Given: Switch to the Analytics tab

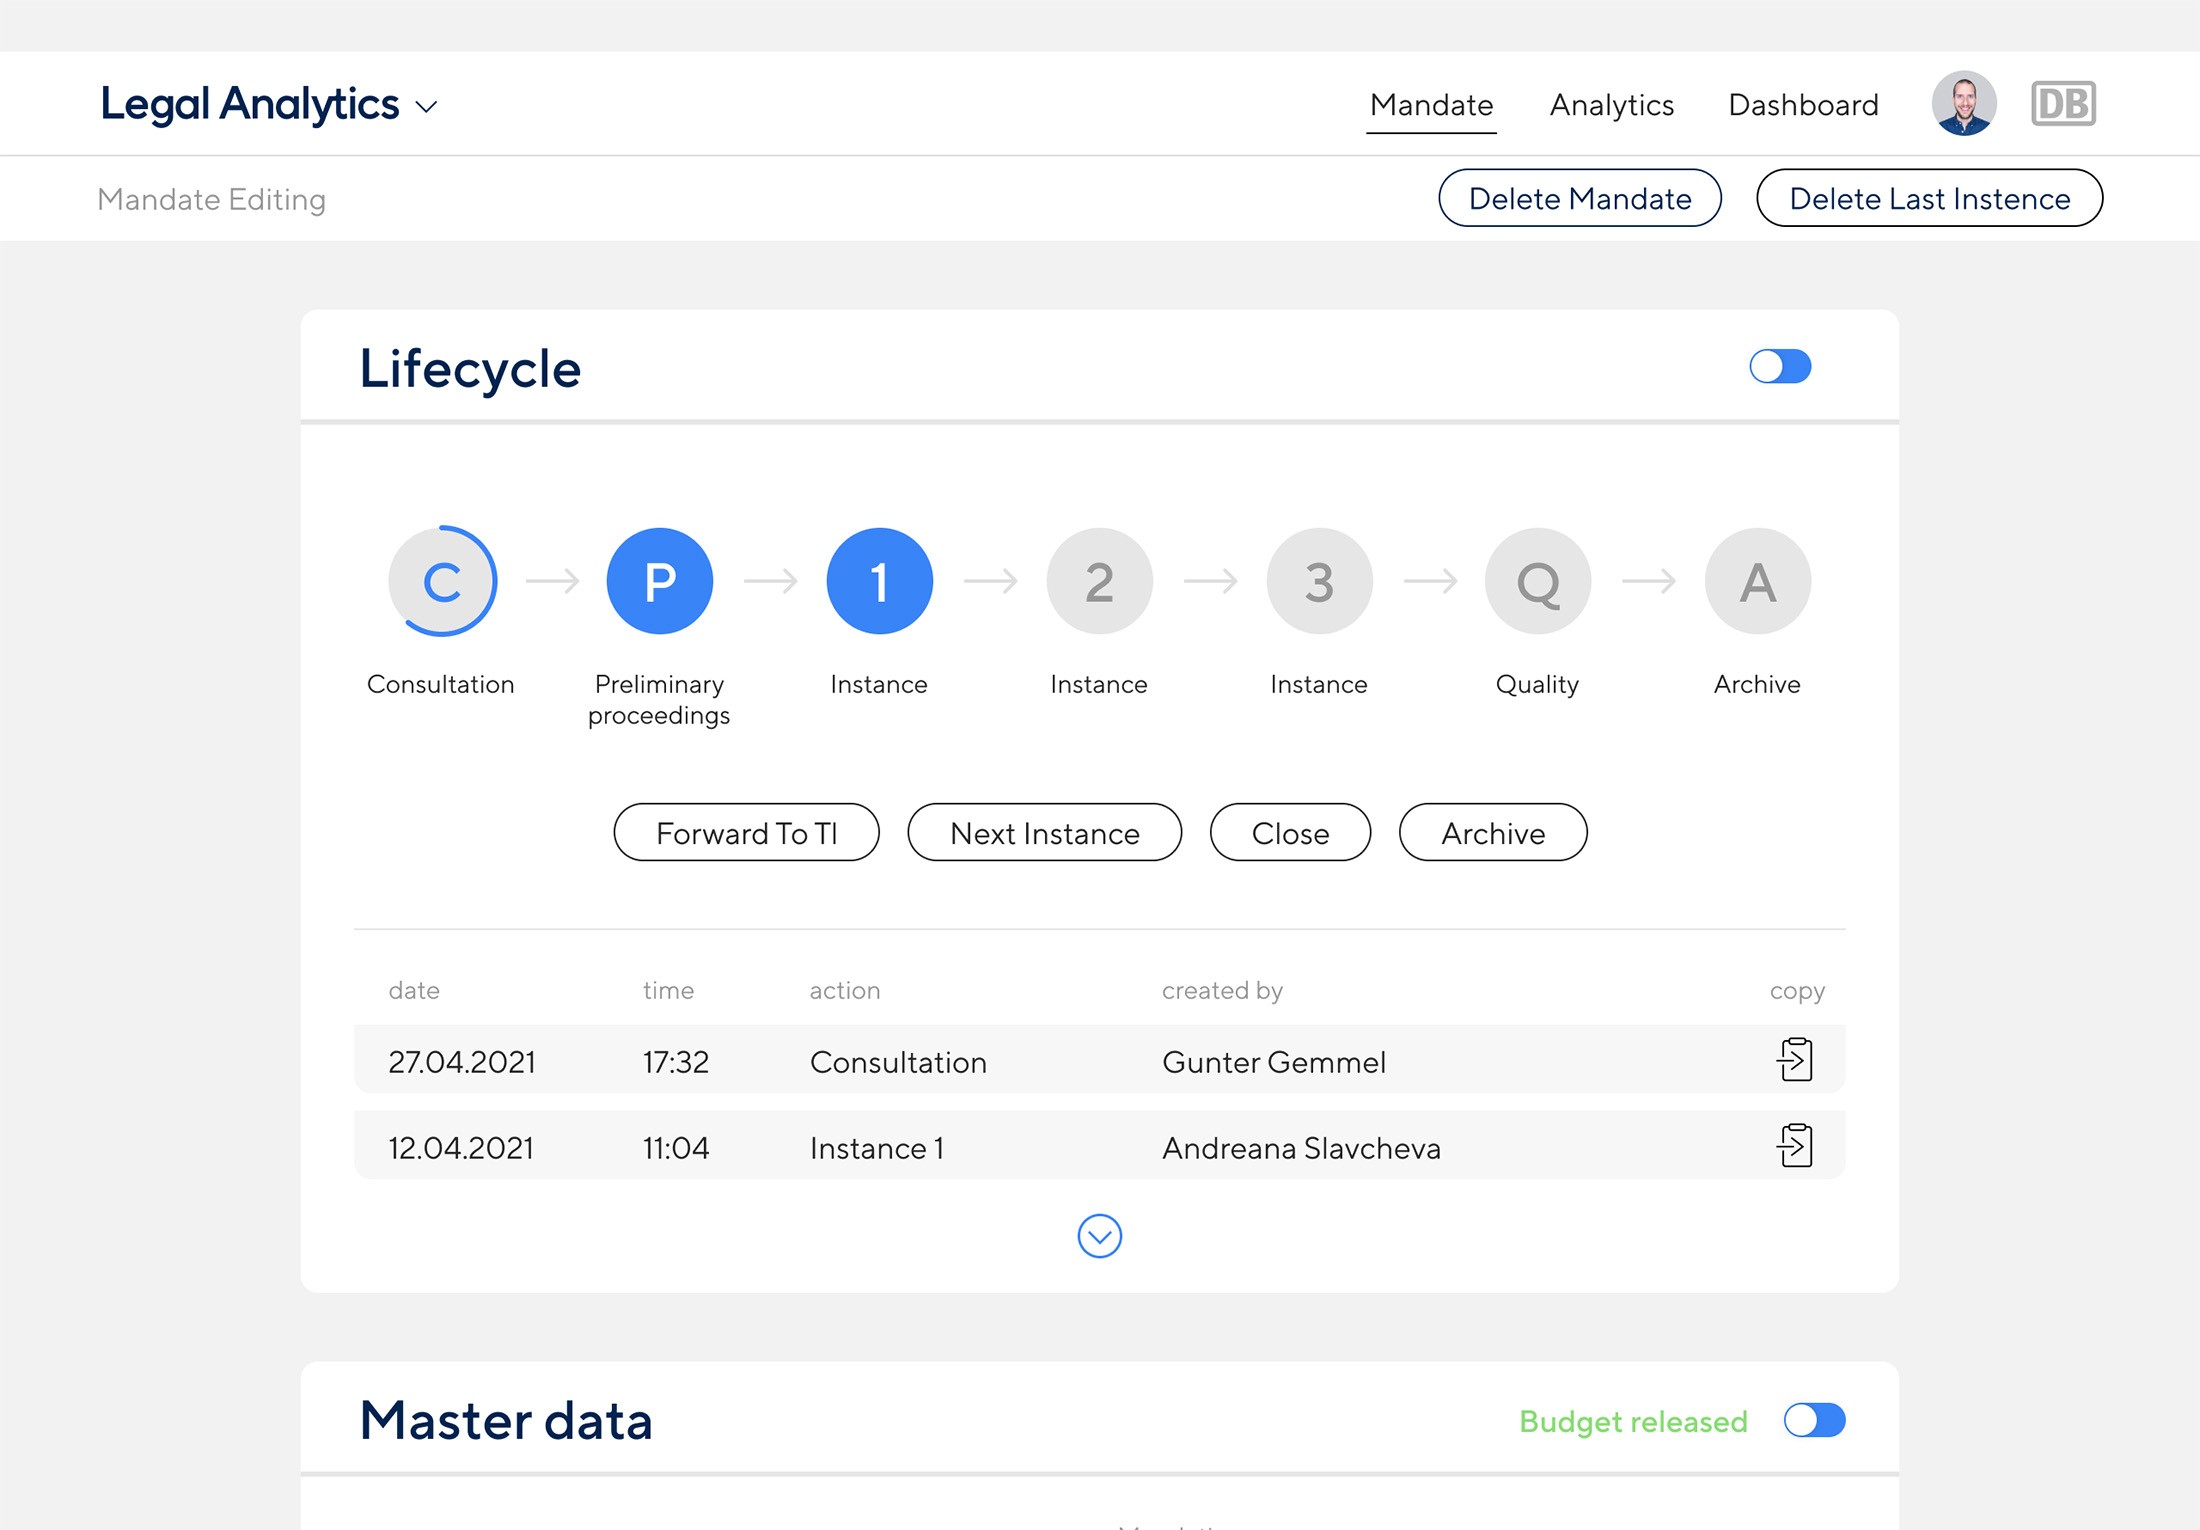Looking at the screenshot, I should (1611, 105).
